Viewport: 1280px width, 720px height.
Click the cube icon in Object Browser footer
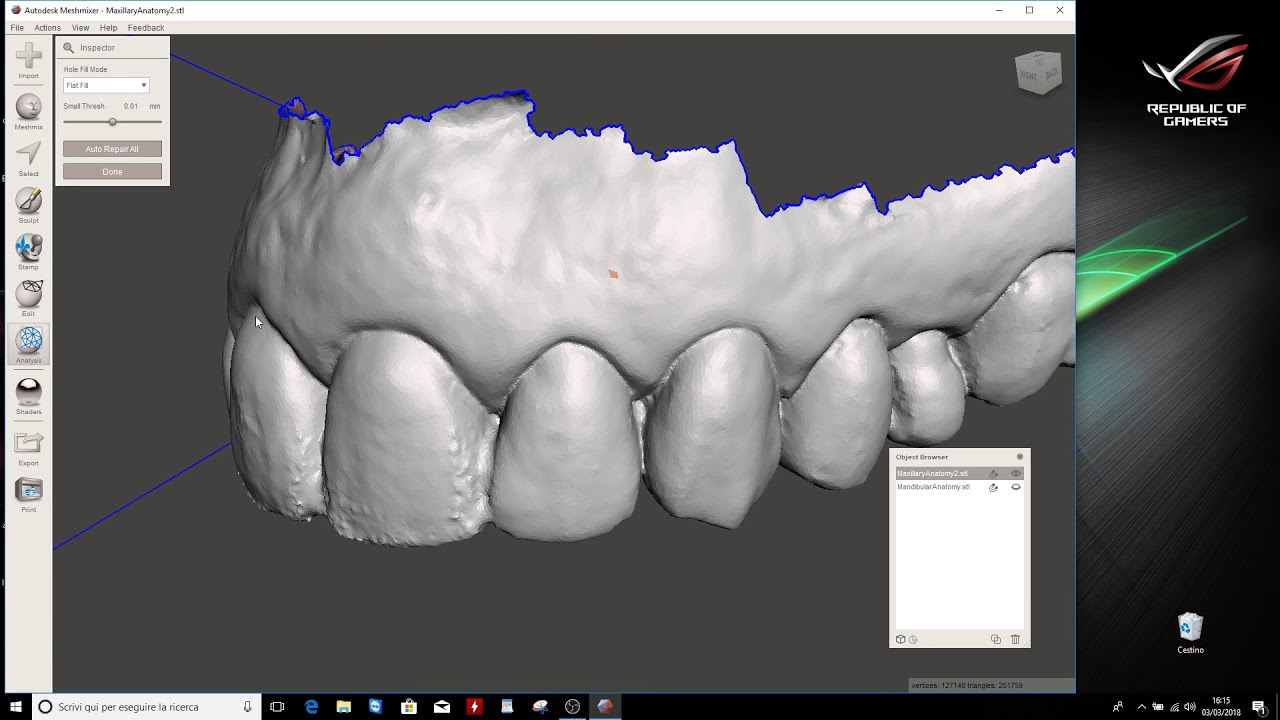coord(900,639)
